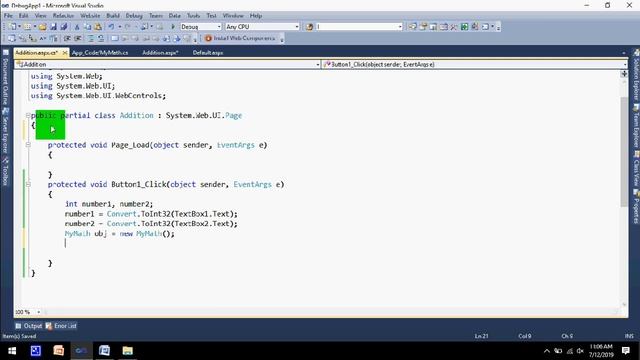Toggle a bookmark on the current line

(x=115, y=38)
